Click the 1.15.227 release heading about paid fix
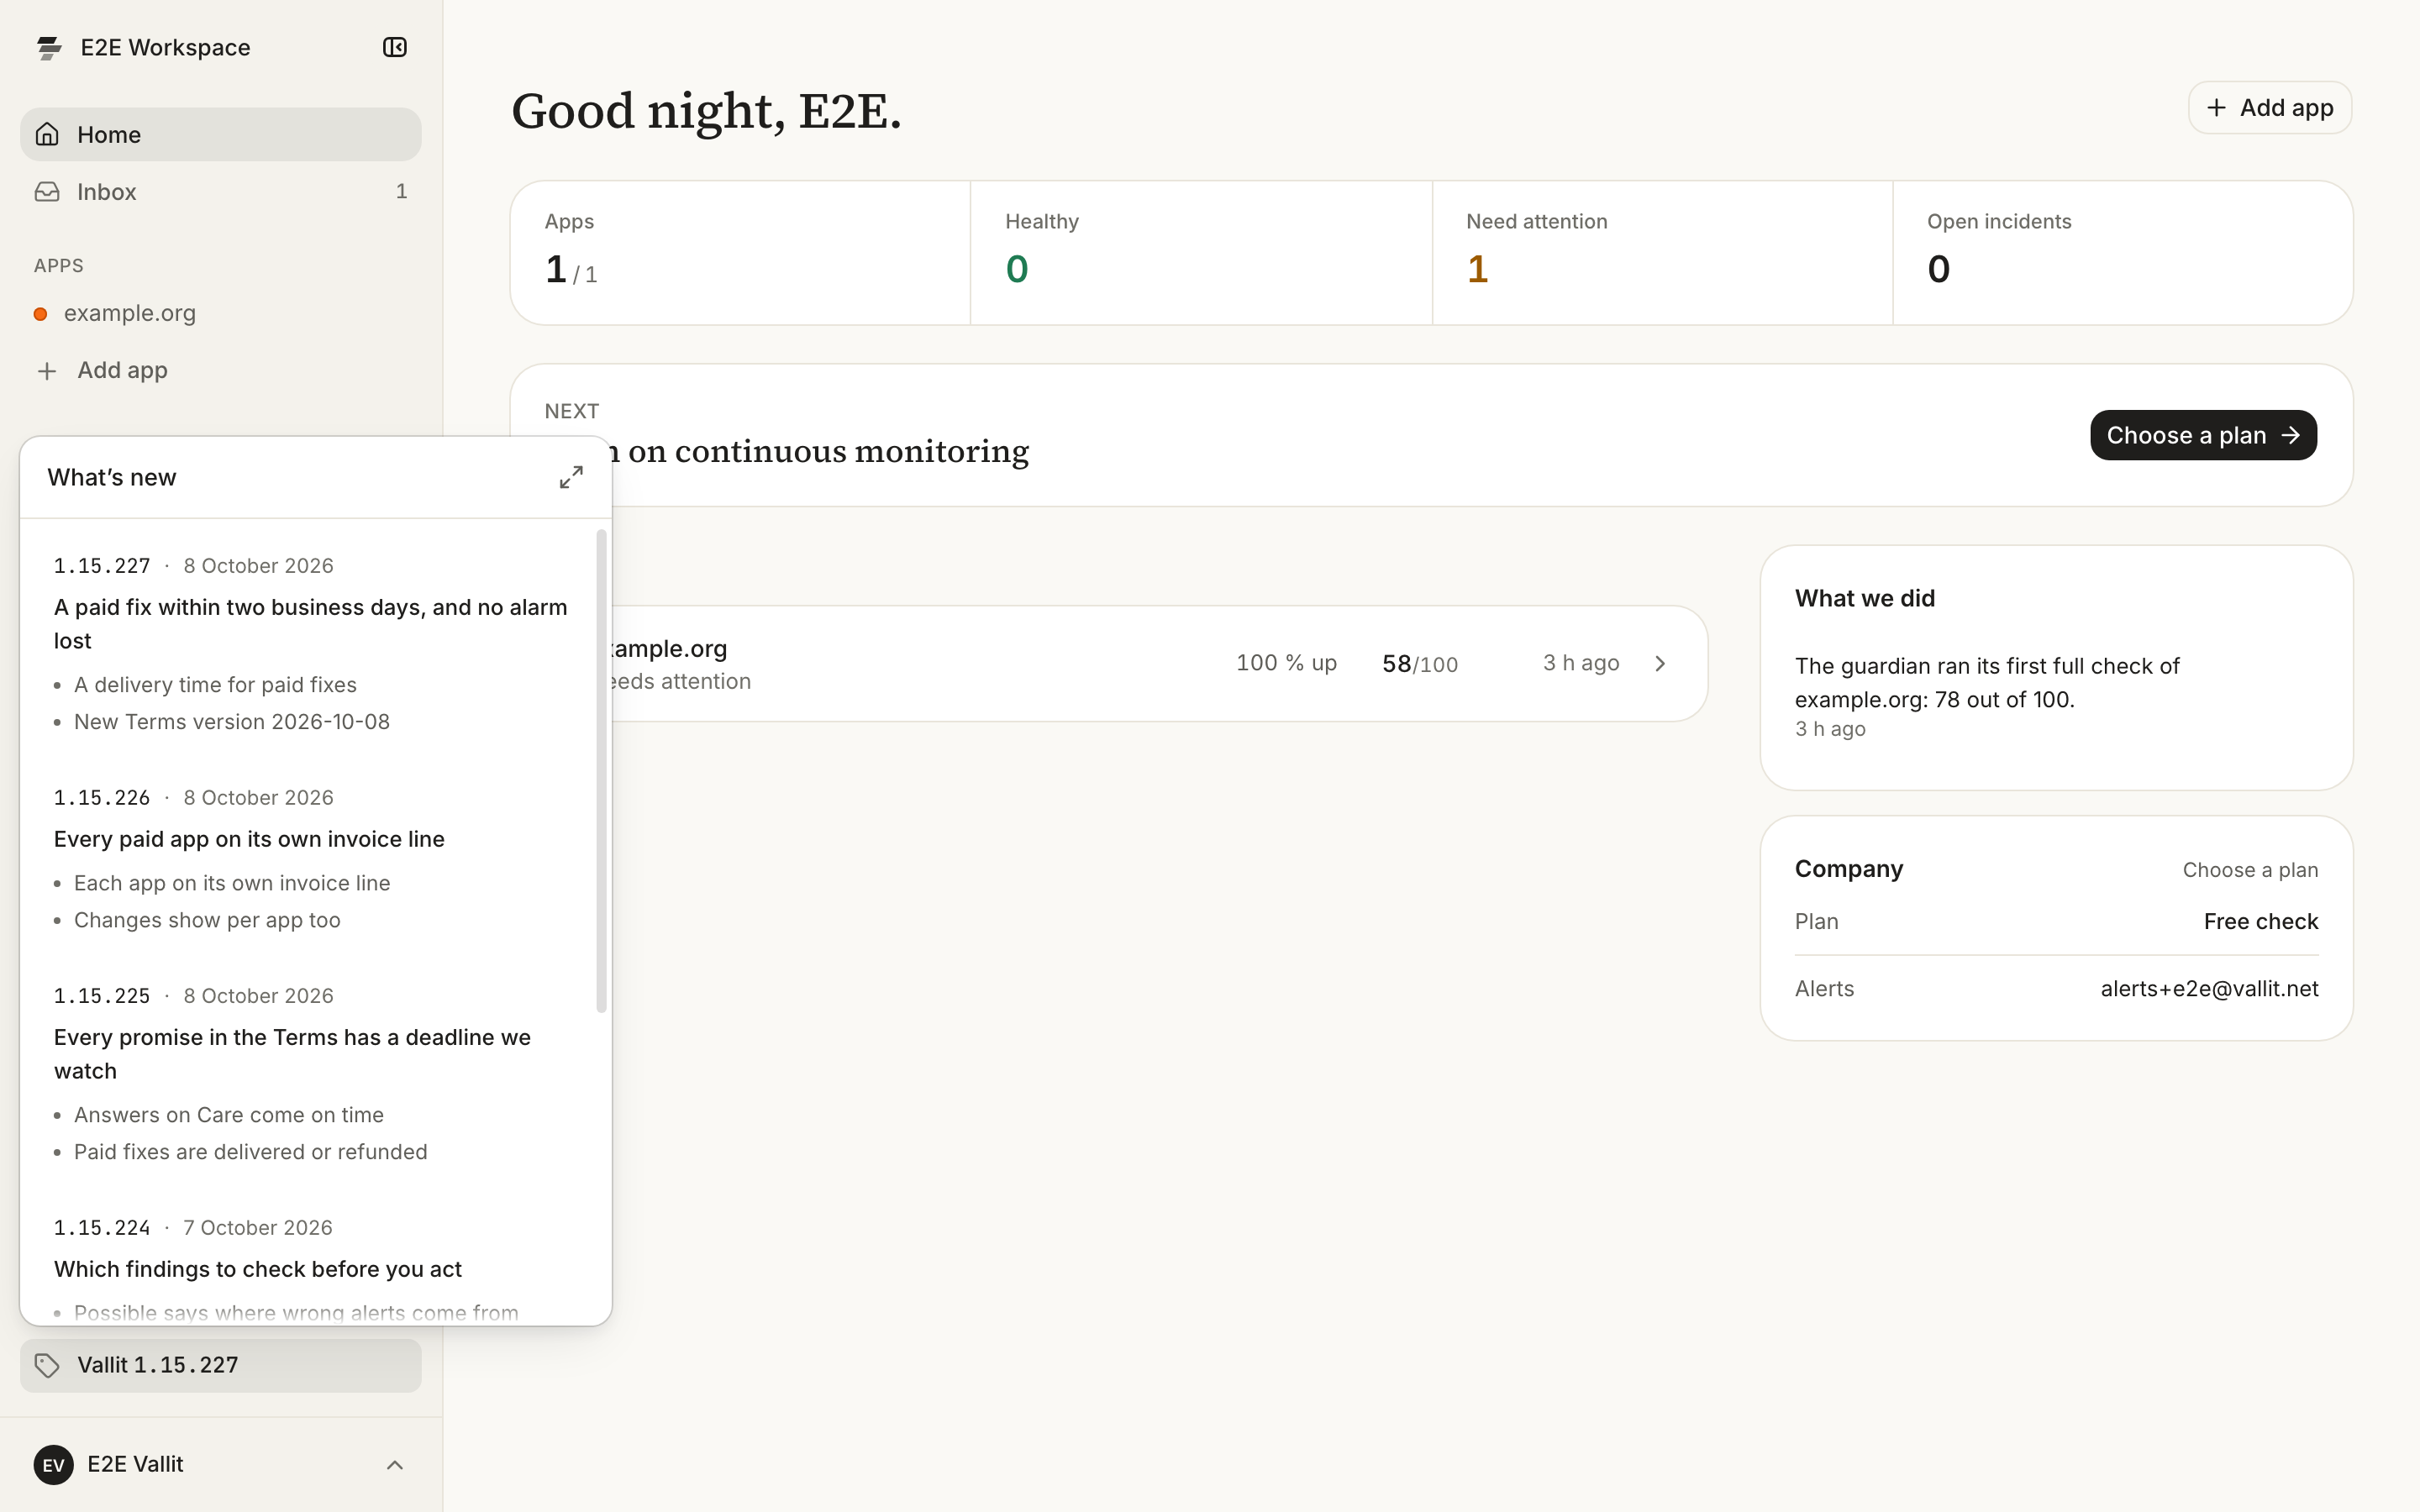Screen dimensions: 2420x1512 [311, 624]
